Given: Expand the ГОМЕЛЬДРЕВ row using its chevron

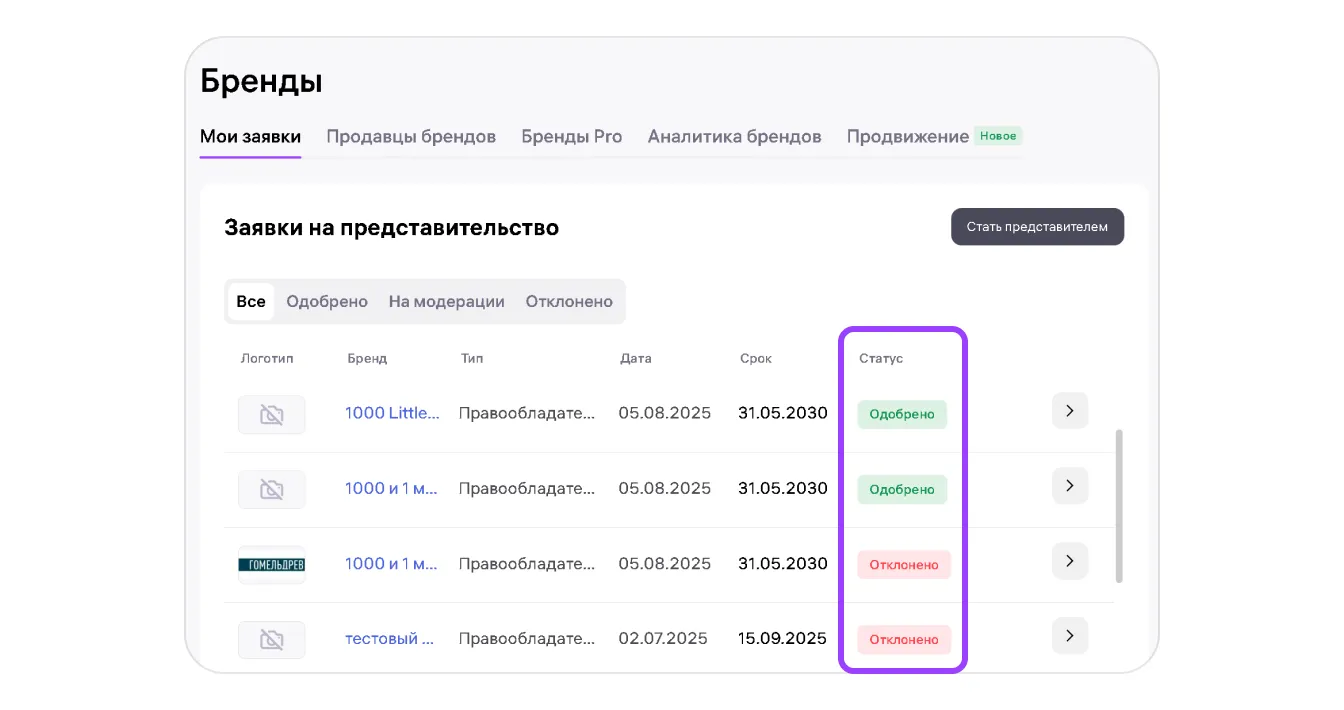Looking at the screenshot, I should tap(1069, 561).
